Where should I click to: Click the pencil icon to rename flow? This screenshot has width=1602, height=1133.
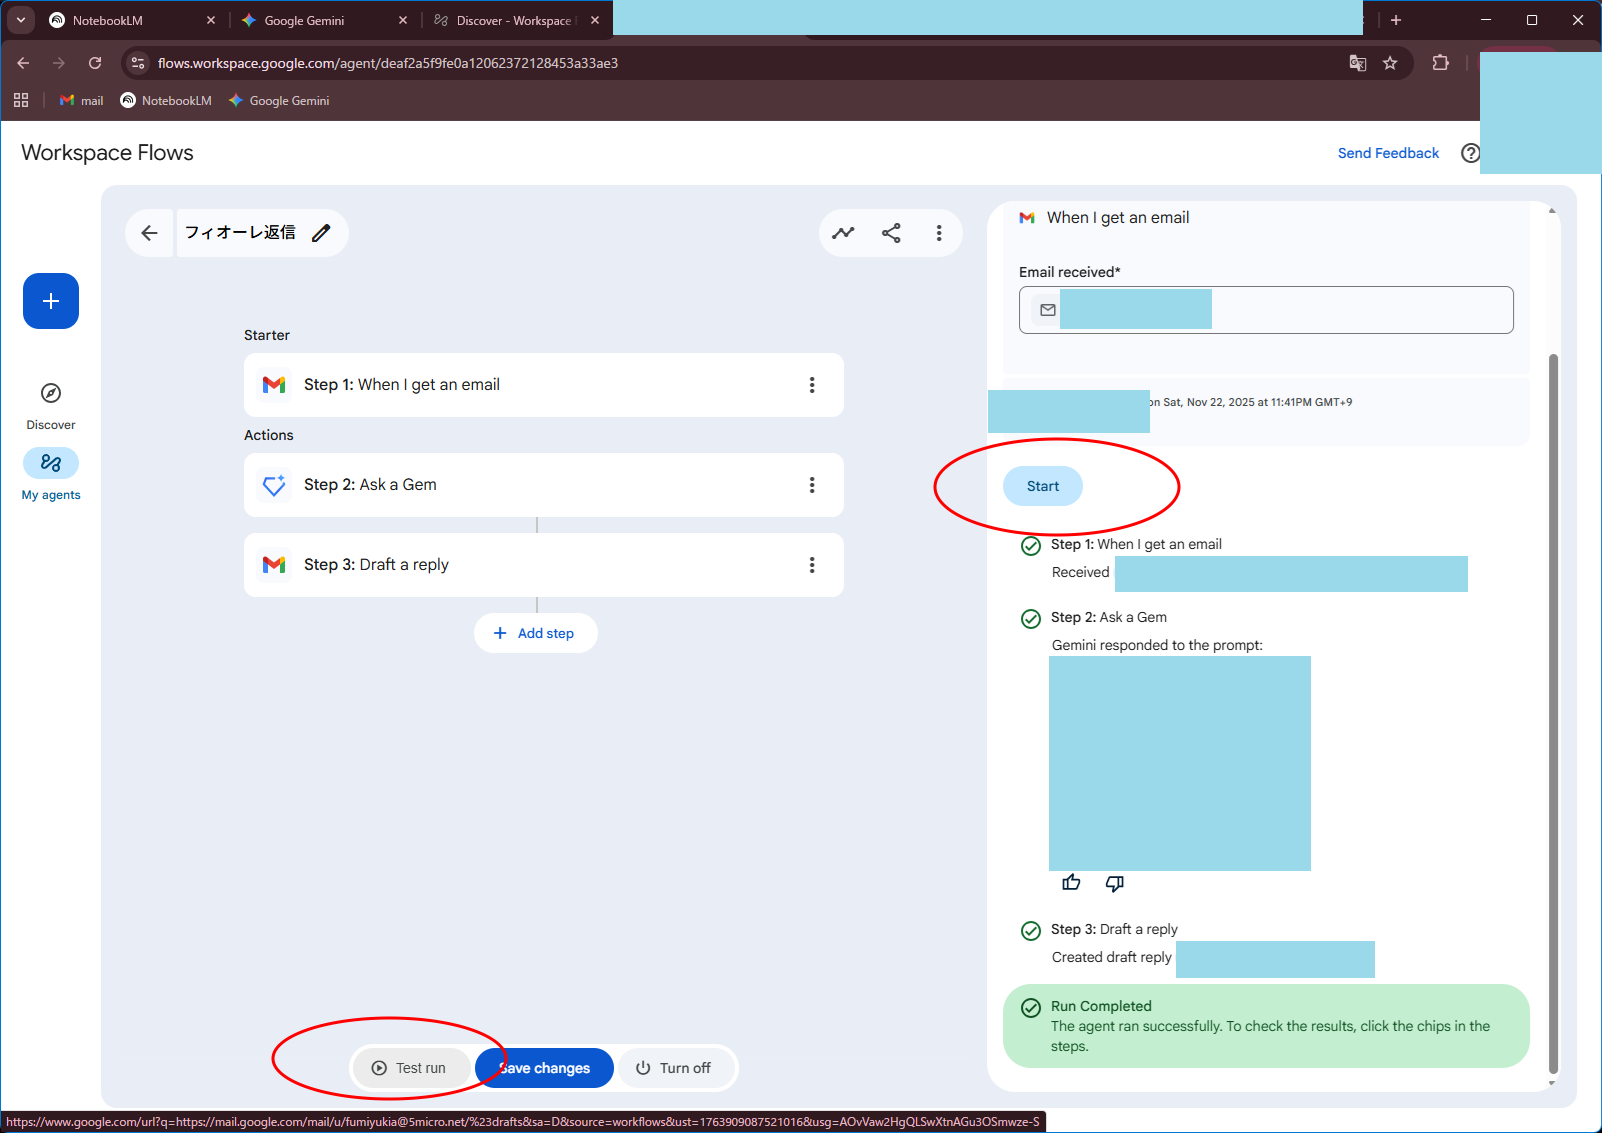click(321, 233)
